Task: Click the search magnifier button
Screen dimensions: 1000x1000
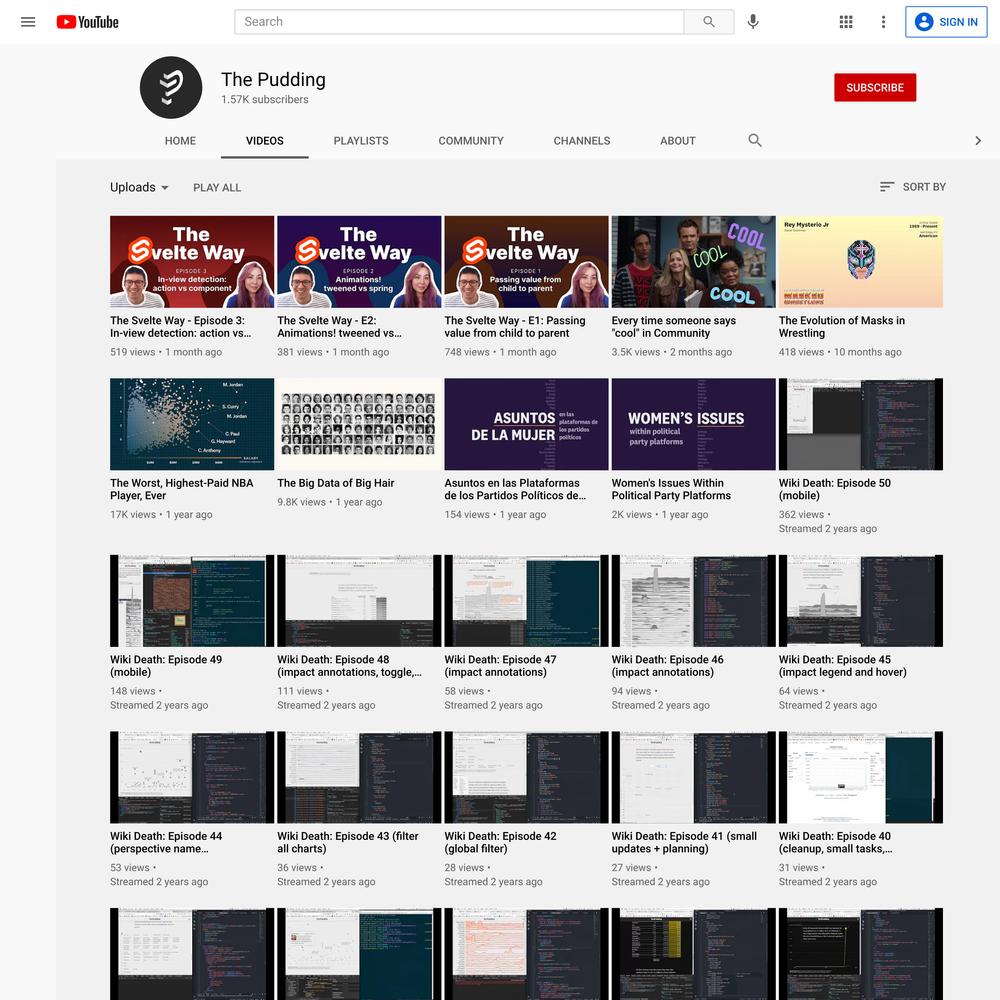Action: coord(709,22)
